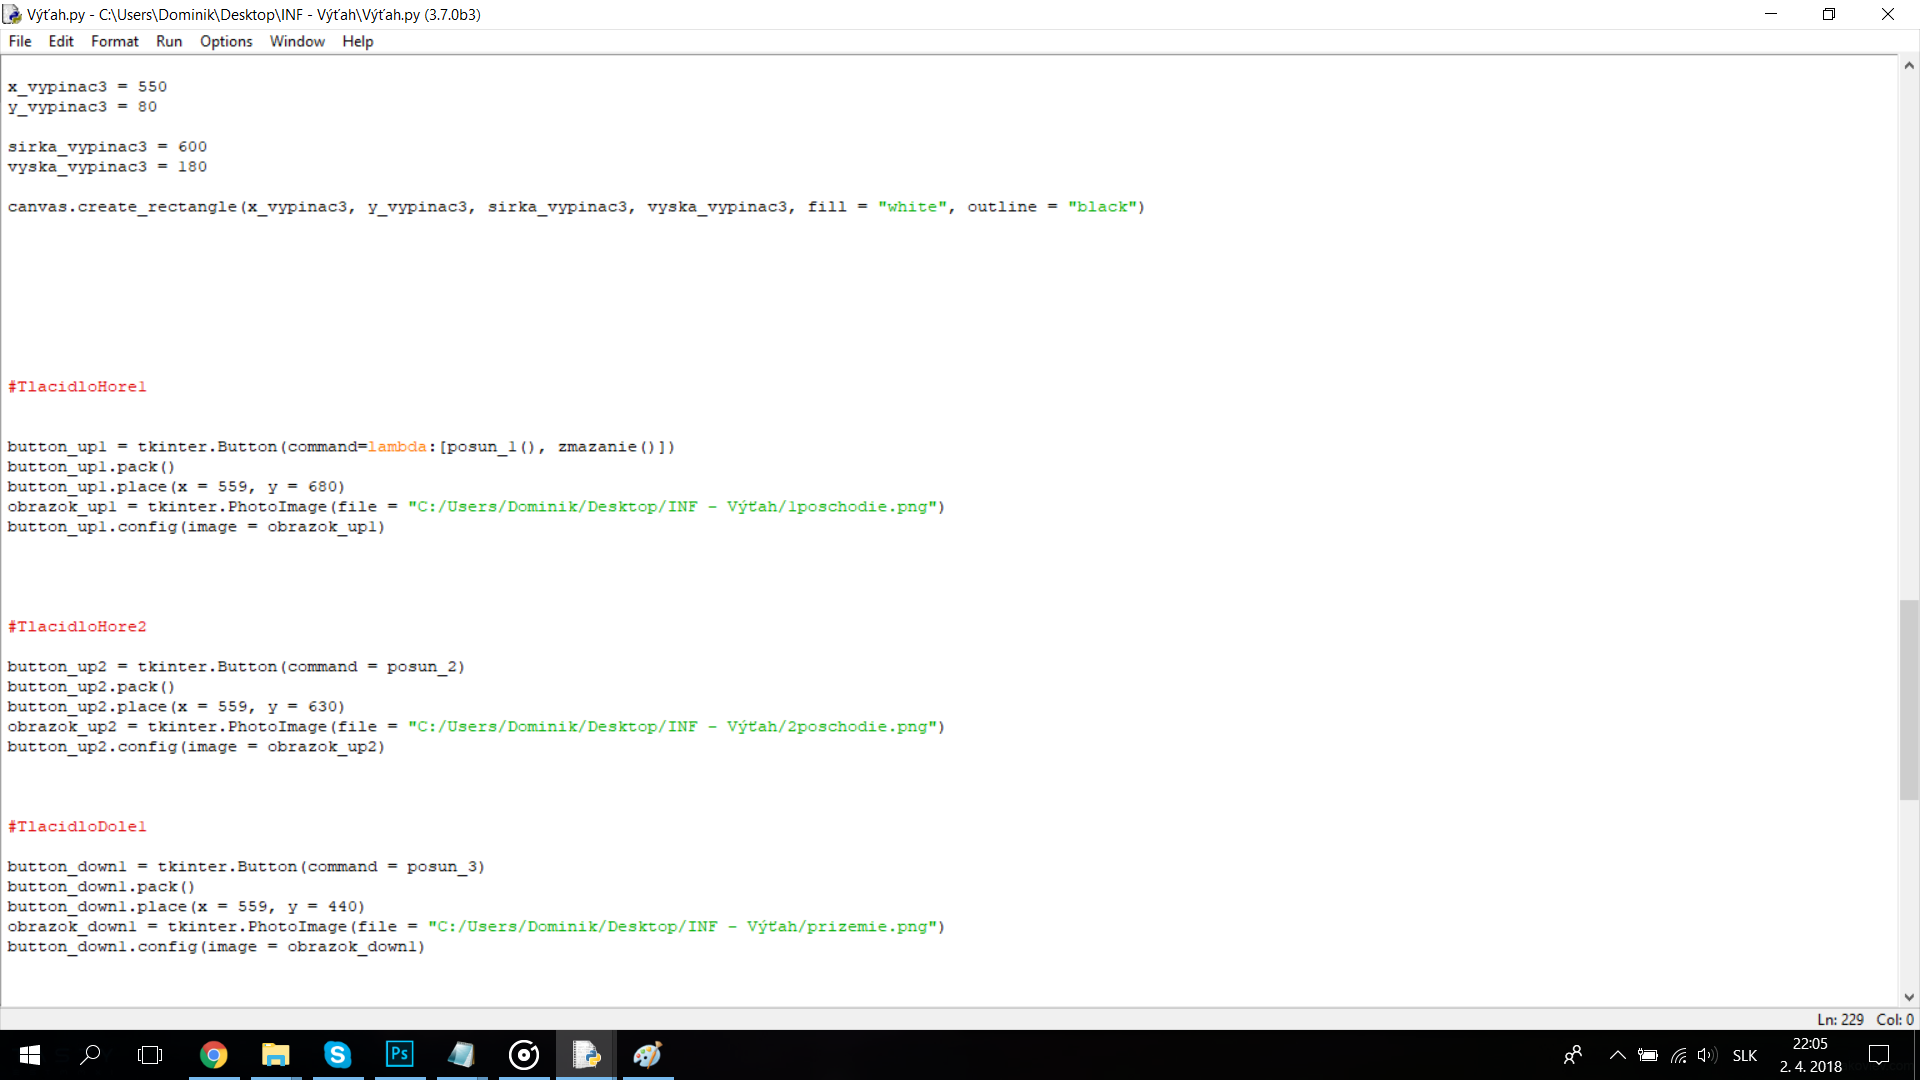1920x1080 pixels.
Task: Open the Help menu
Action: [x=357, y=41]
